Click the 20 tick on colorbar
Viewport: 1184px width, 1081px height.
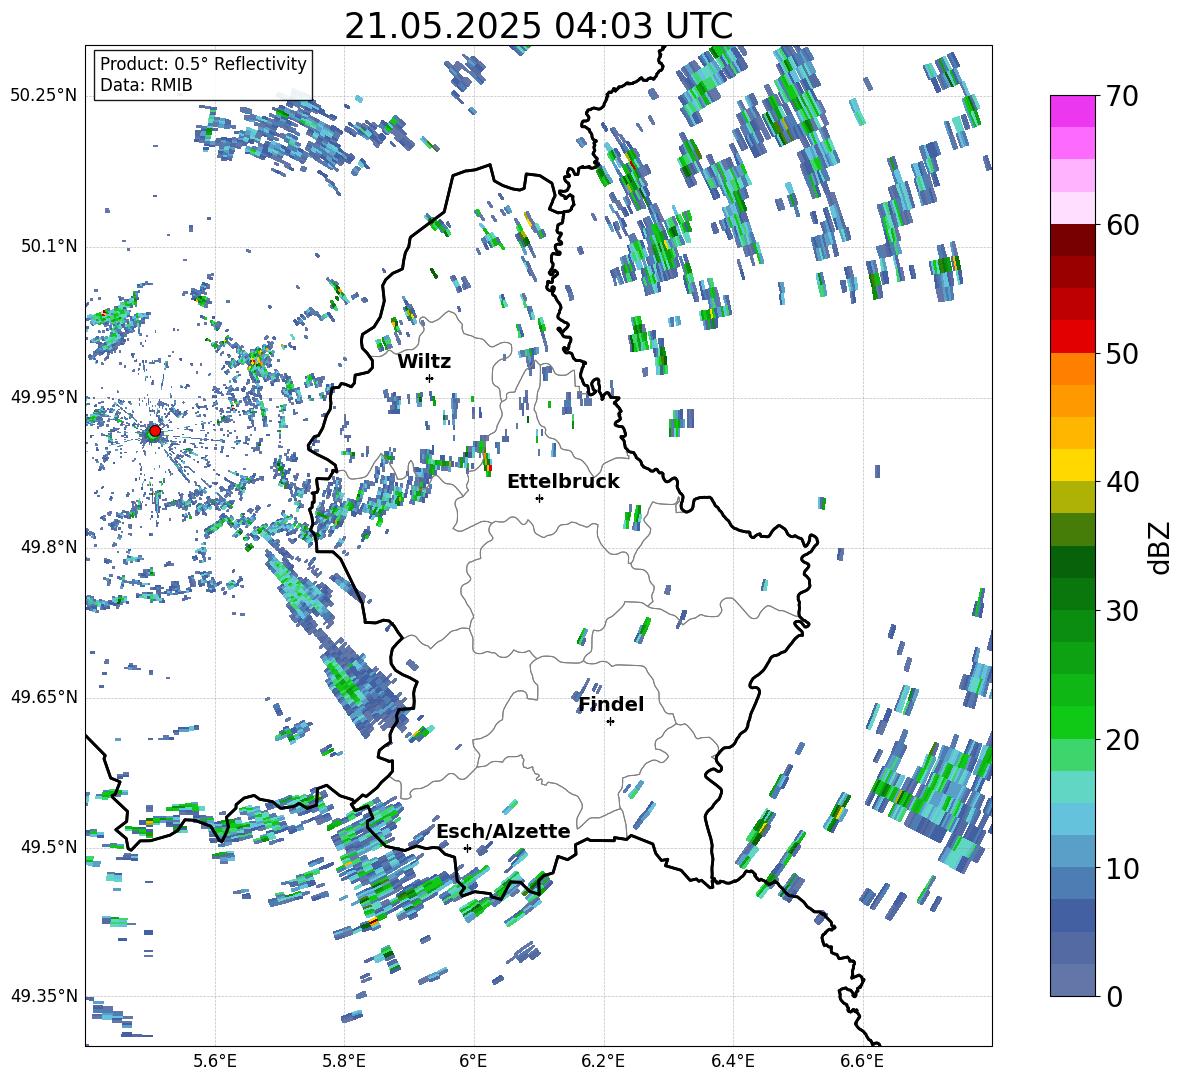[1122, 739]
